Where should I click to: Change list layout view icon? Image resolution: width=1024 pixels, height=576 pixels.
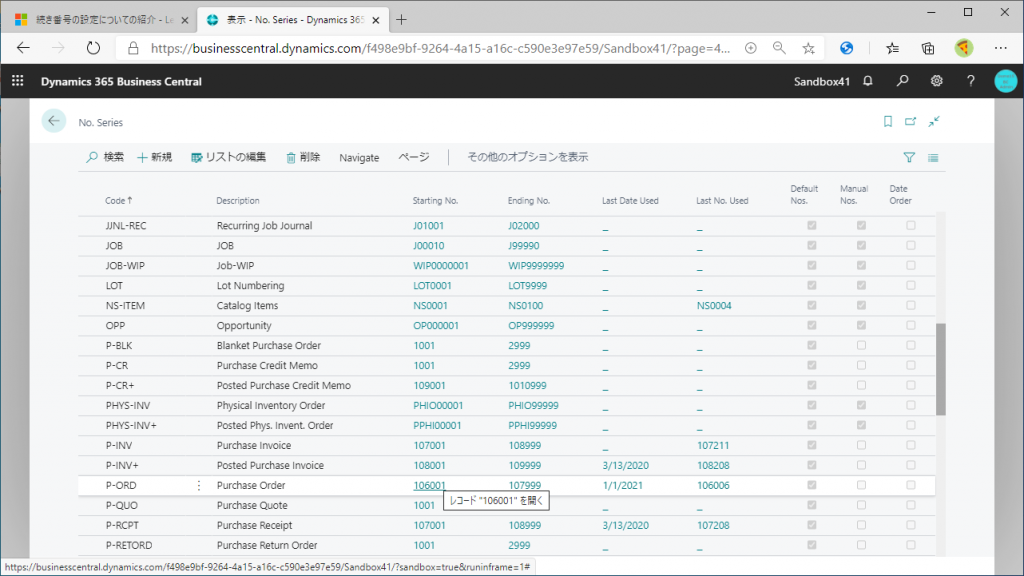click(x=933, y=157)
